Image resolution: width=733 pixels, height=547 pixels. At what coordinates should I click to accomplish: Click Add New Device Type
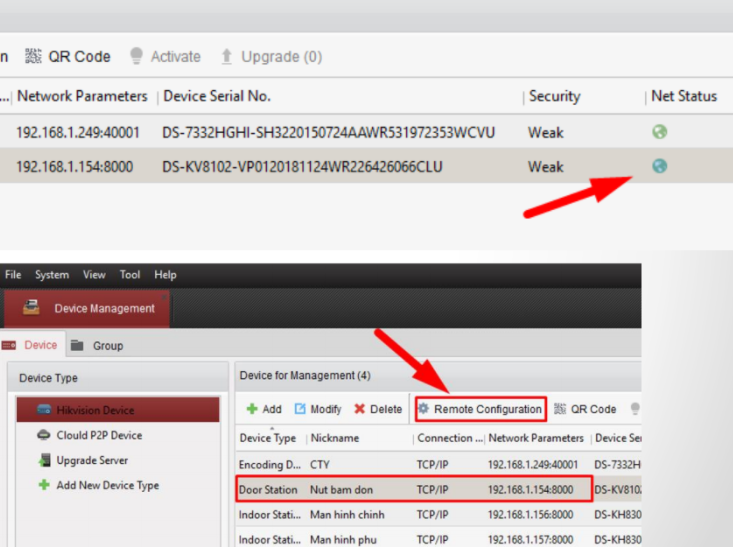(x=107, y=485)
